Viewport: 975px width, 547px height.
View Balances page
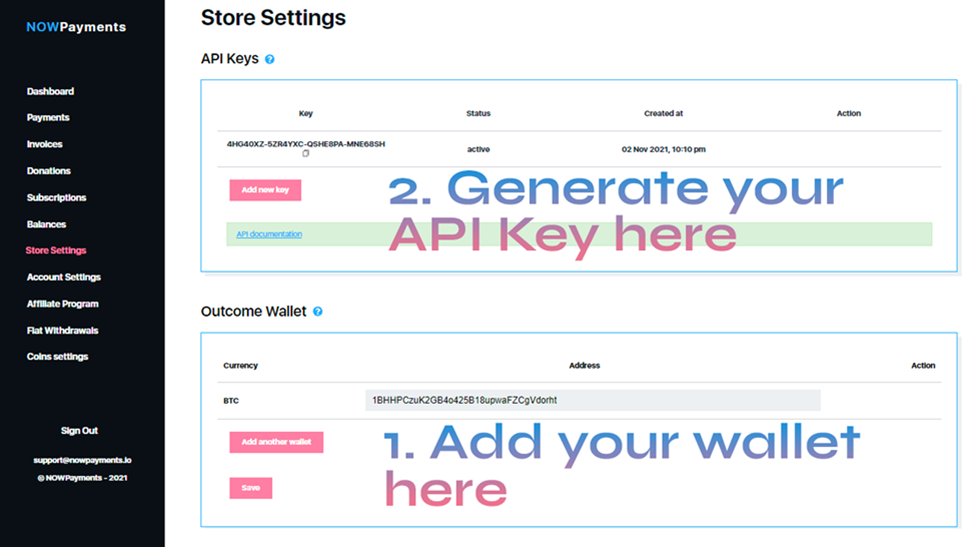(46, 224)
